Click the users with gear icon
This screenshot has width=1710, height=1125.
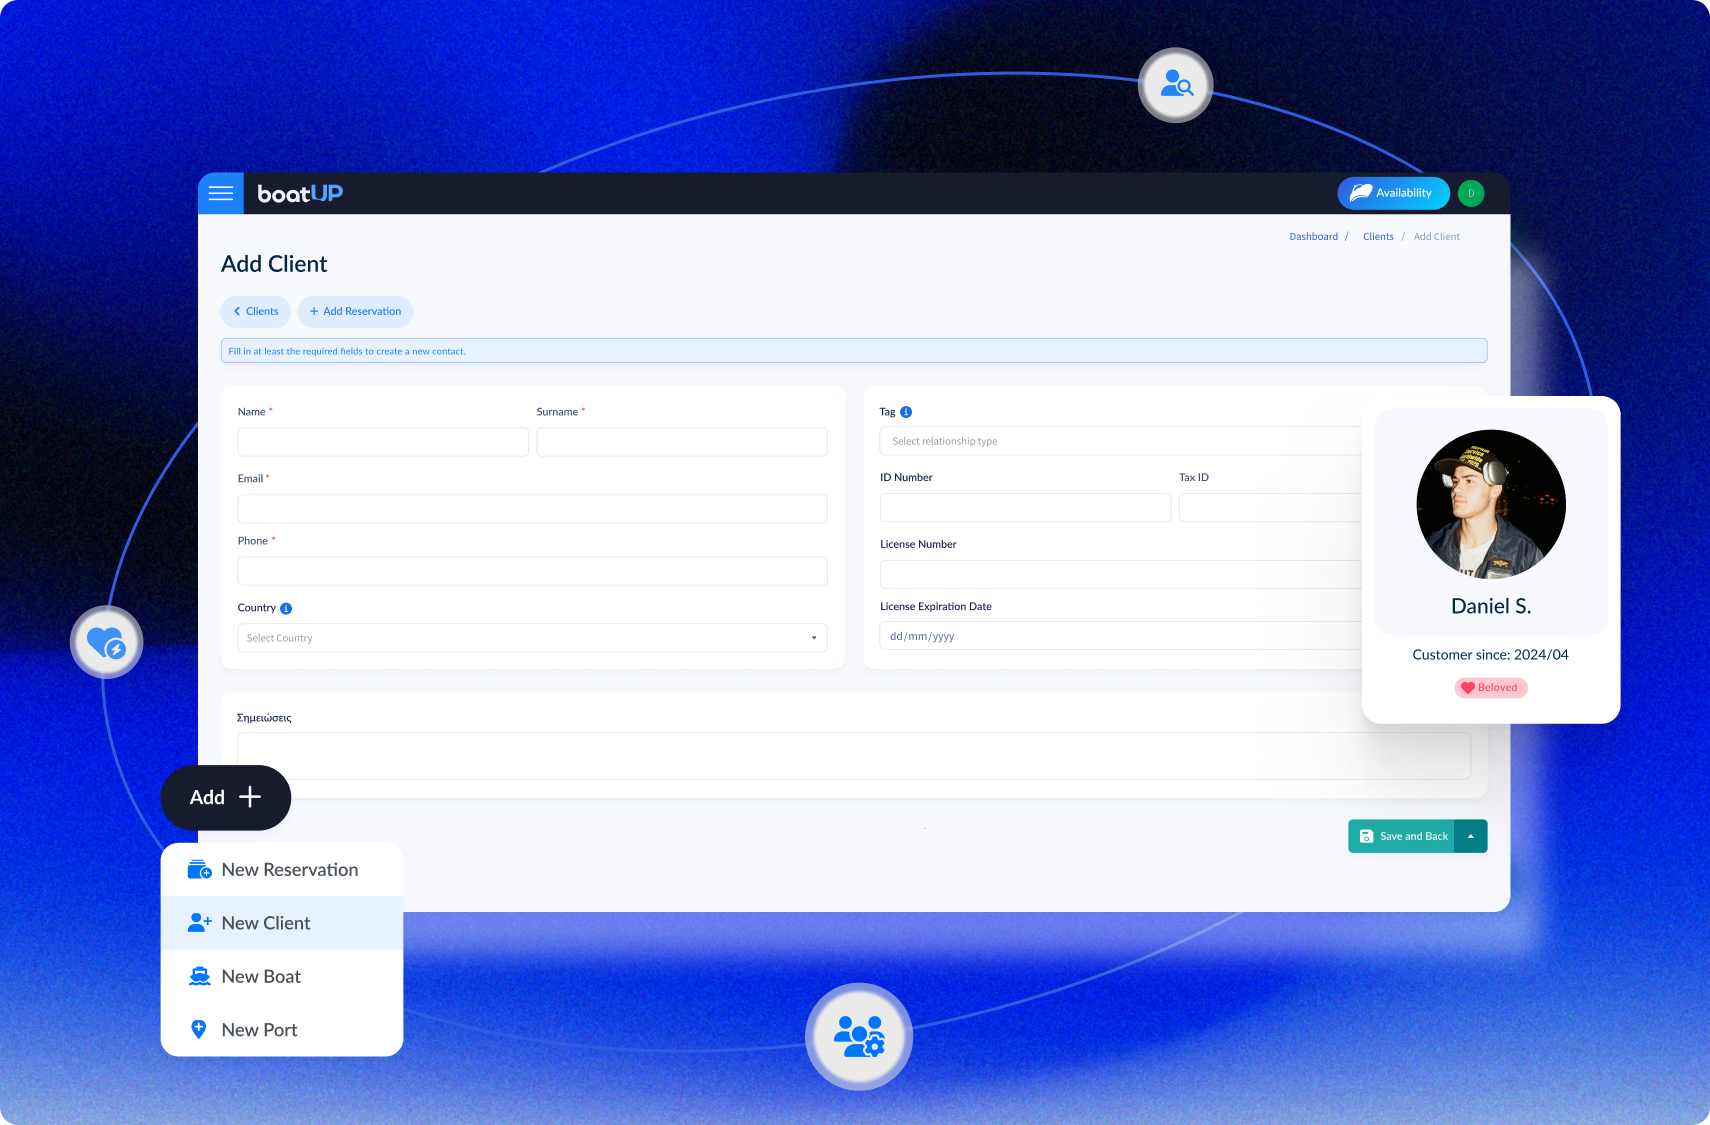(859, 1036)
